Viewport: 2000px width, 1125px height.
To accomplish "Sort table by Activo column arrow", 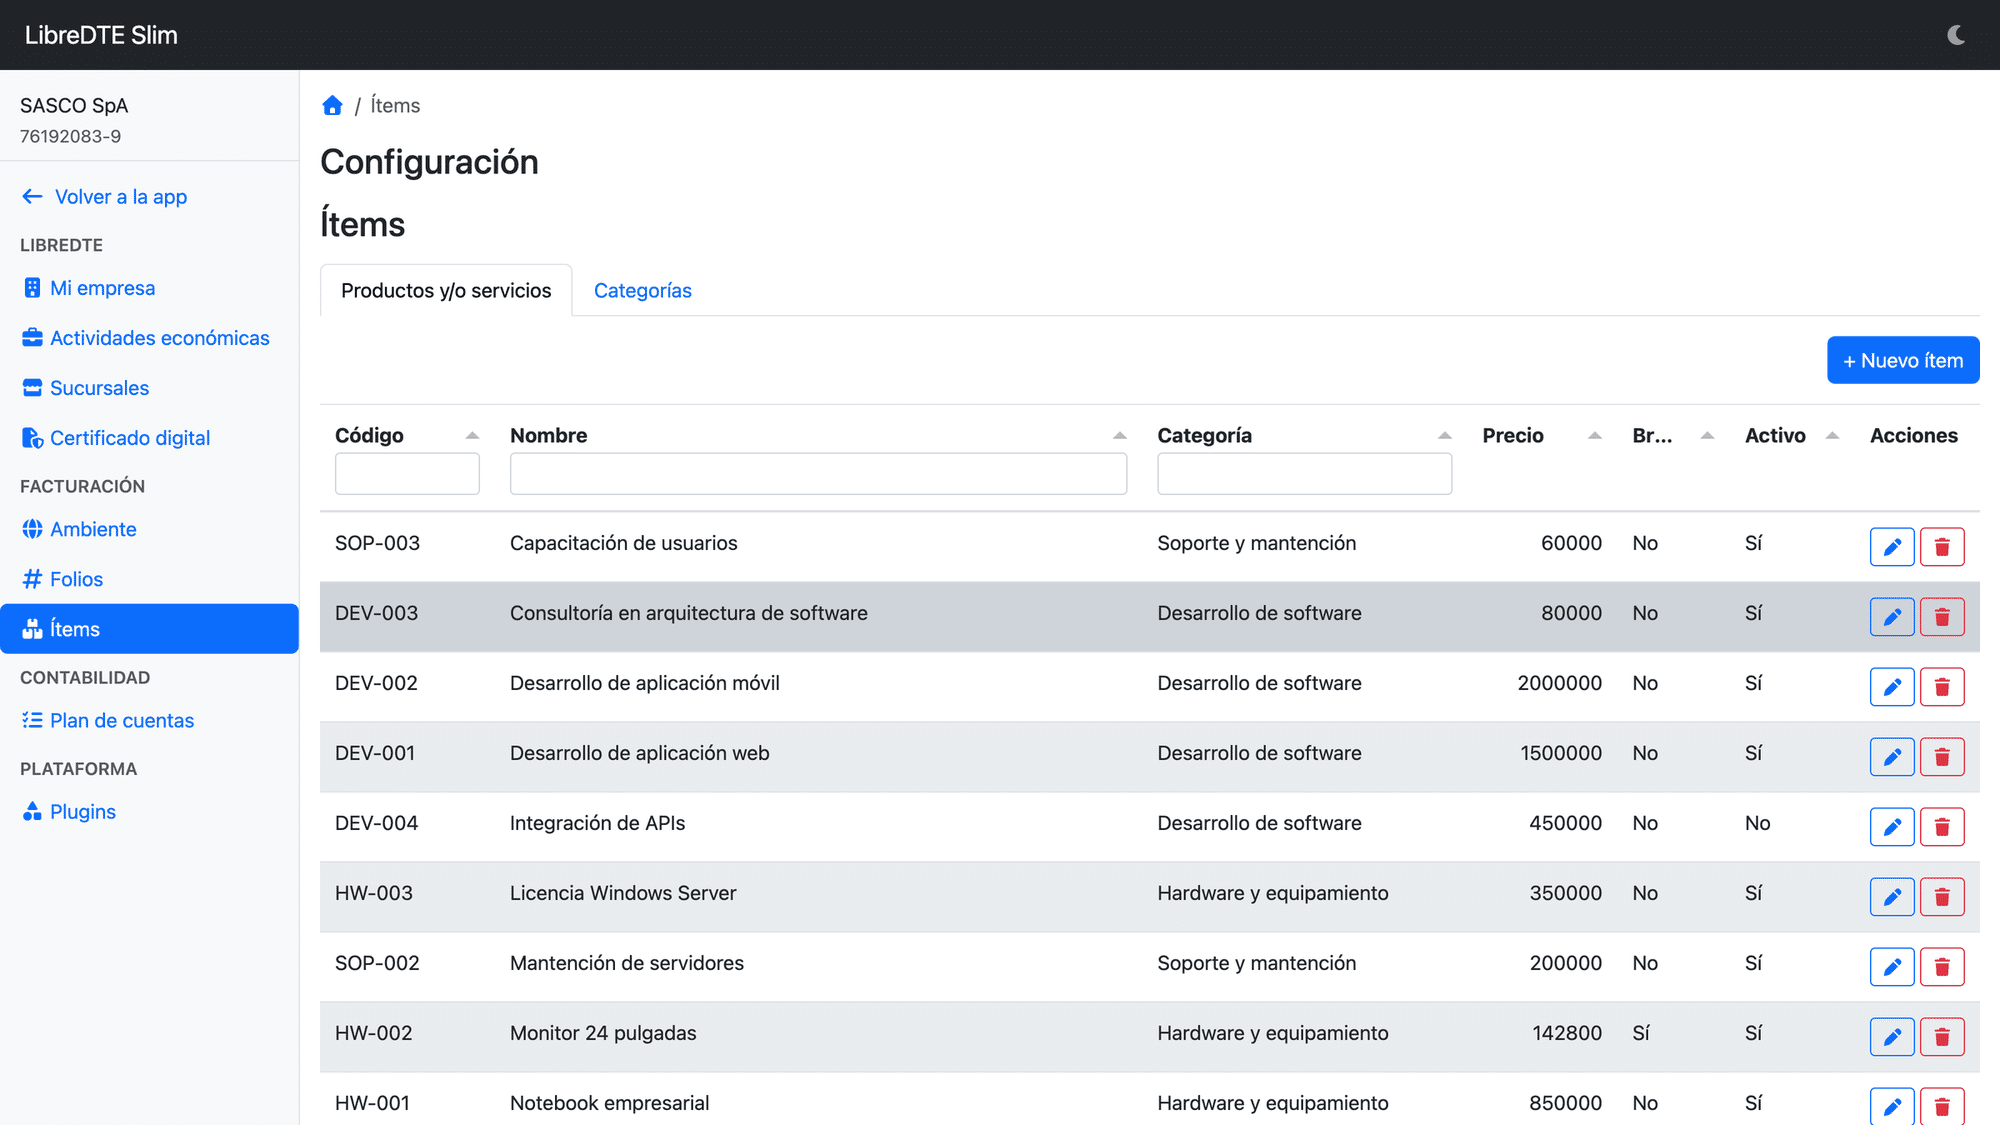I will [x=1832, y=435].
